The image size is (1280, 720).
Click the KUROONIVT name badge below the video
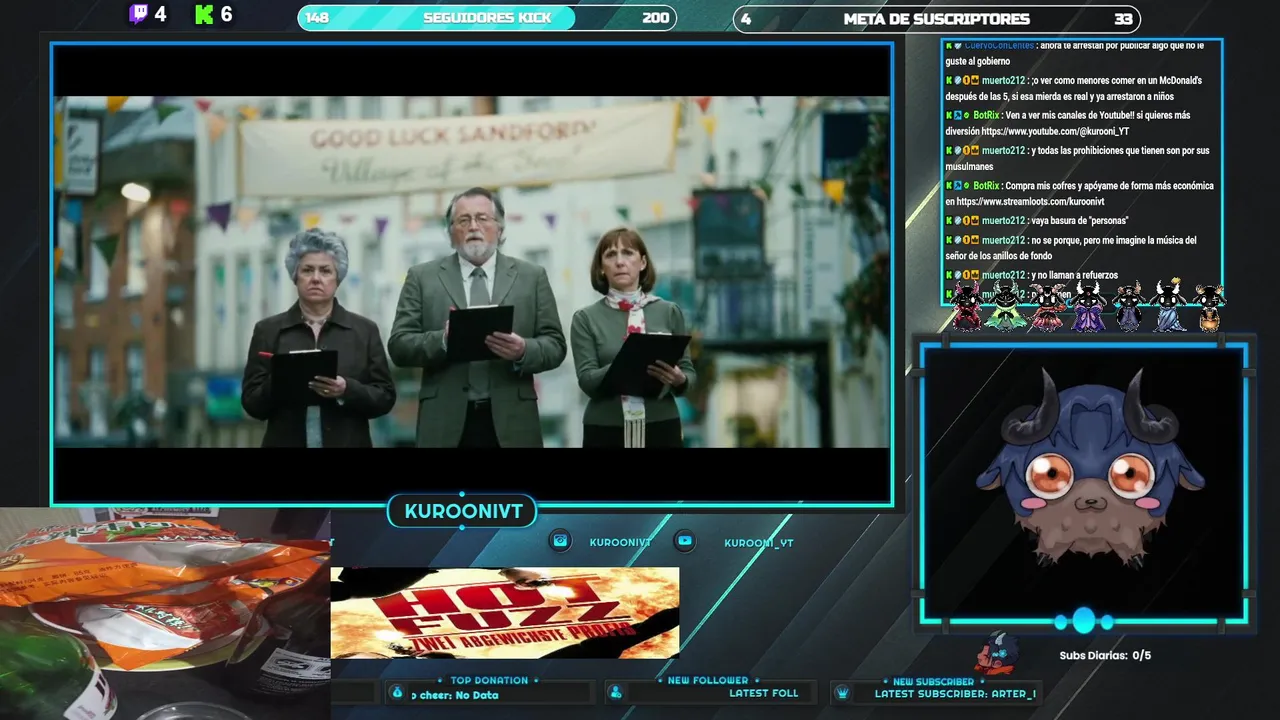(x=463, y=511)
